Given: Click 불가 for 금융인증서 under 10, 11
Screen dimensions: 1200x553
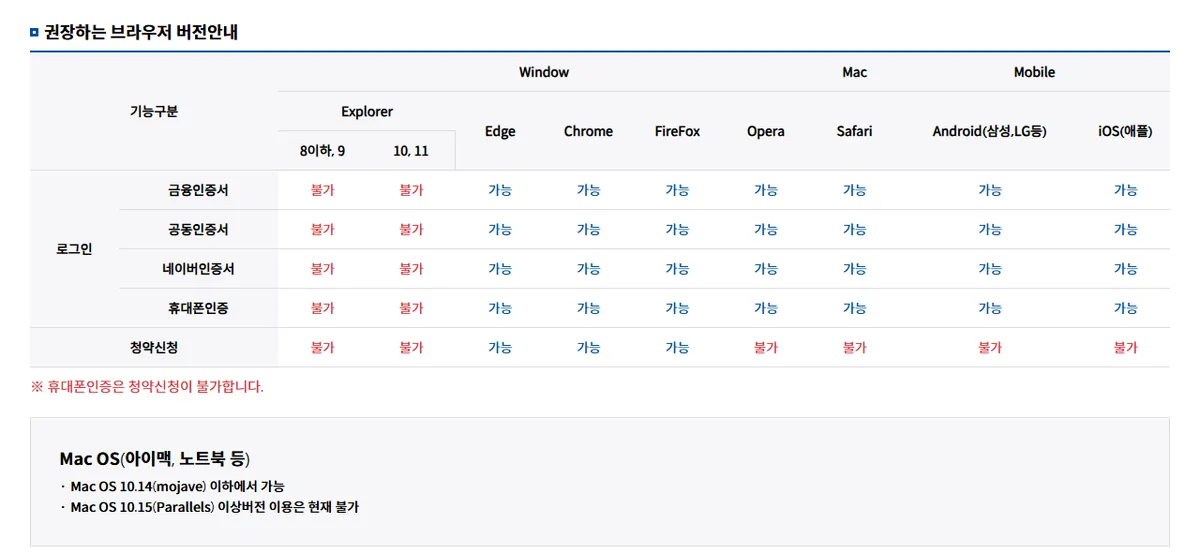Looking at the screenshot, I should [x=411, y=190].
